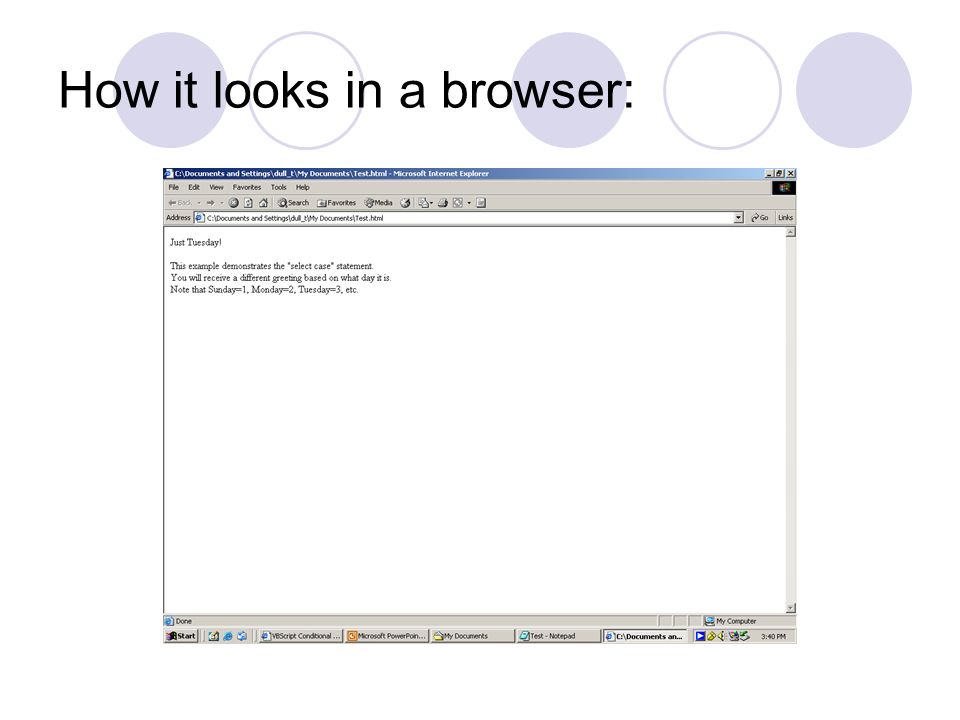Image resolution: width=960 pixels, height=720 pixels.
Task: Open the Search pane button
Action: click(293, 203)
